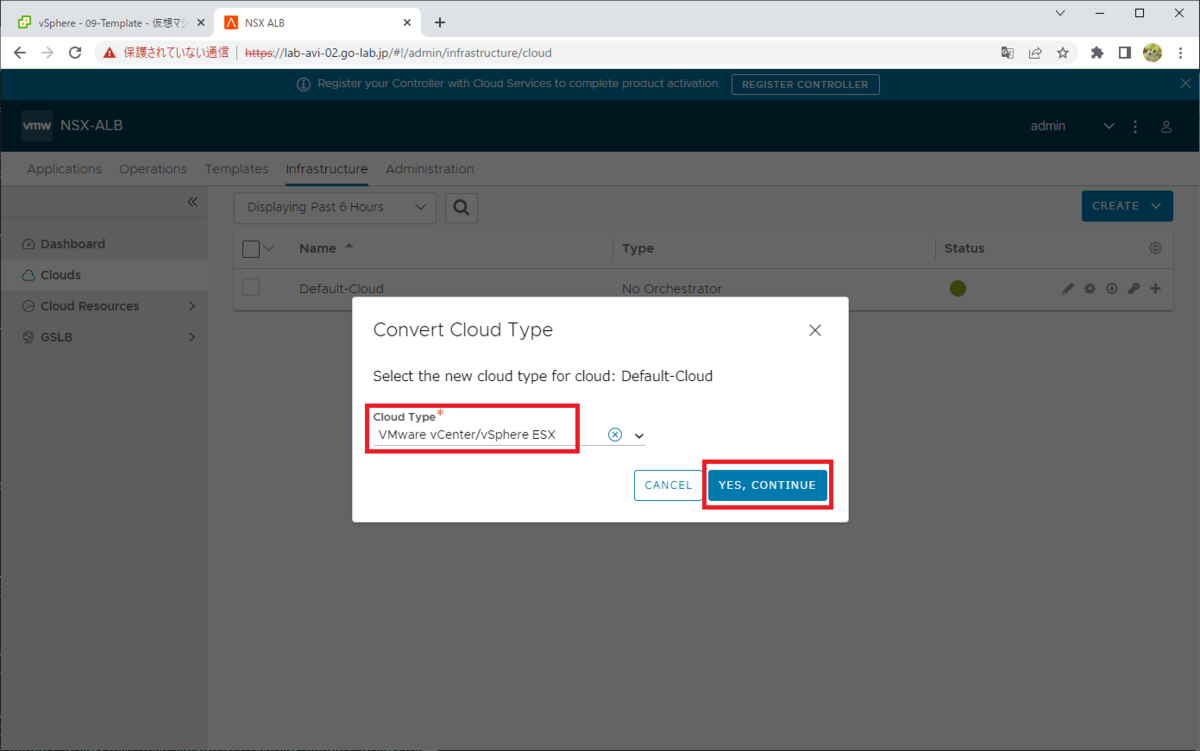This screenshot has height=751, width=1200.
Task: Open table column settings gear
Action: coord(1155,248)
